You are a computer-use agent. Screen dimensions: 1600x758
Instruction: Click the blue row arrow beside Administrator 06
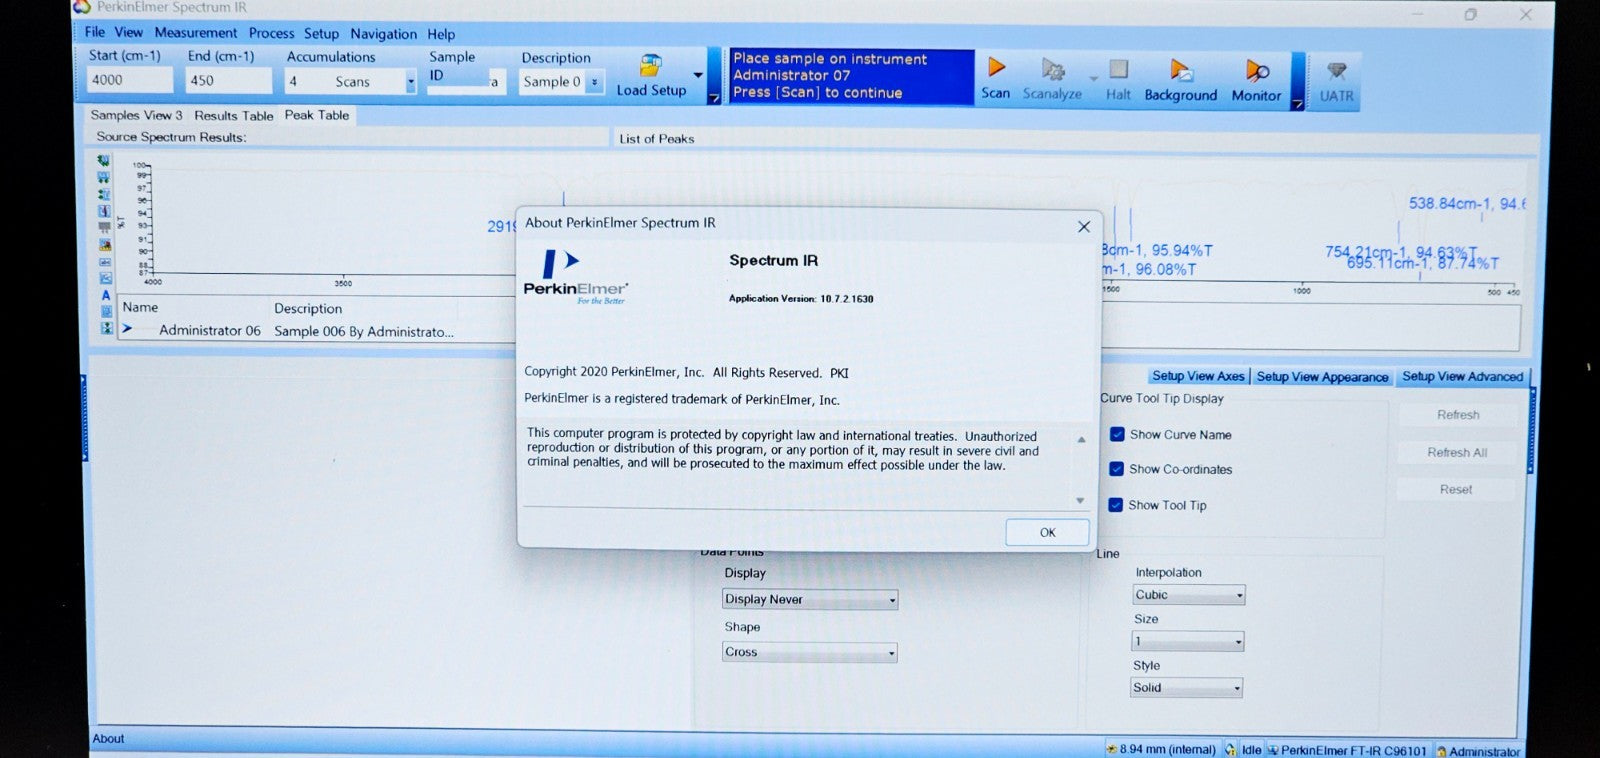click(x=127, y=328)
